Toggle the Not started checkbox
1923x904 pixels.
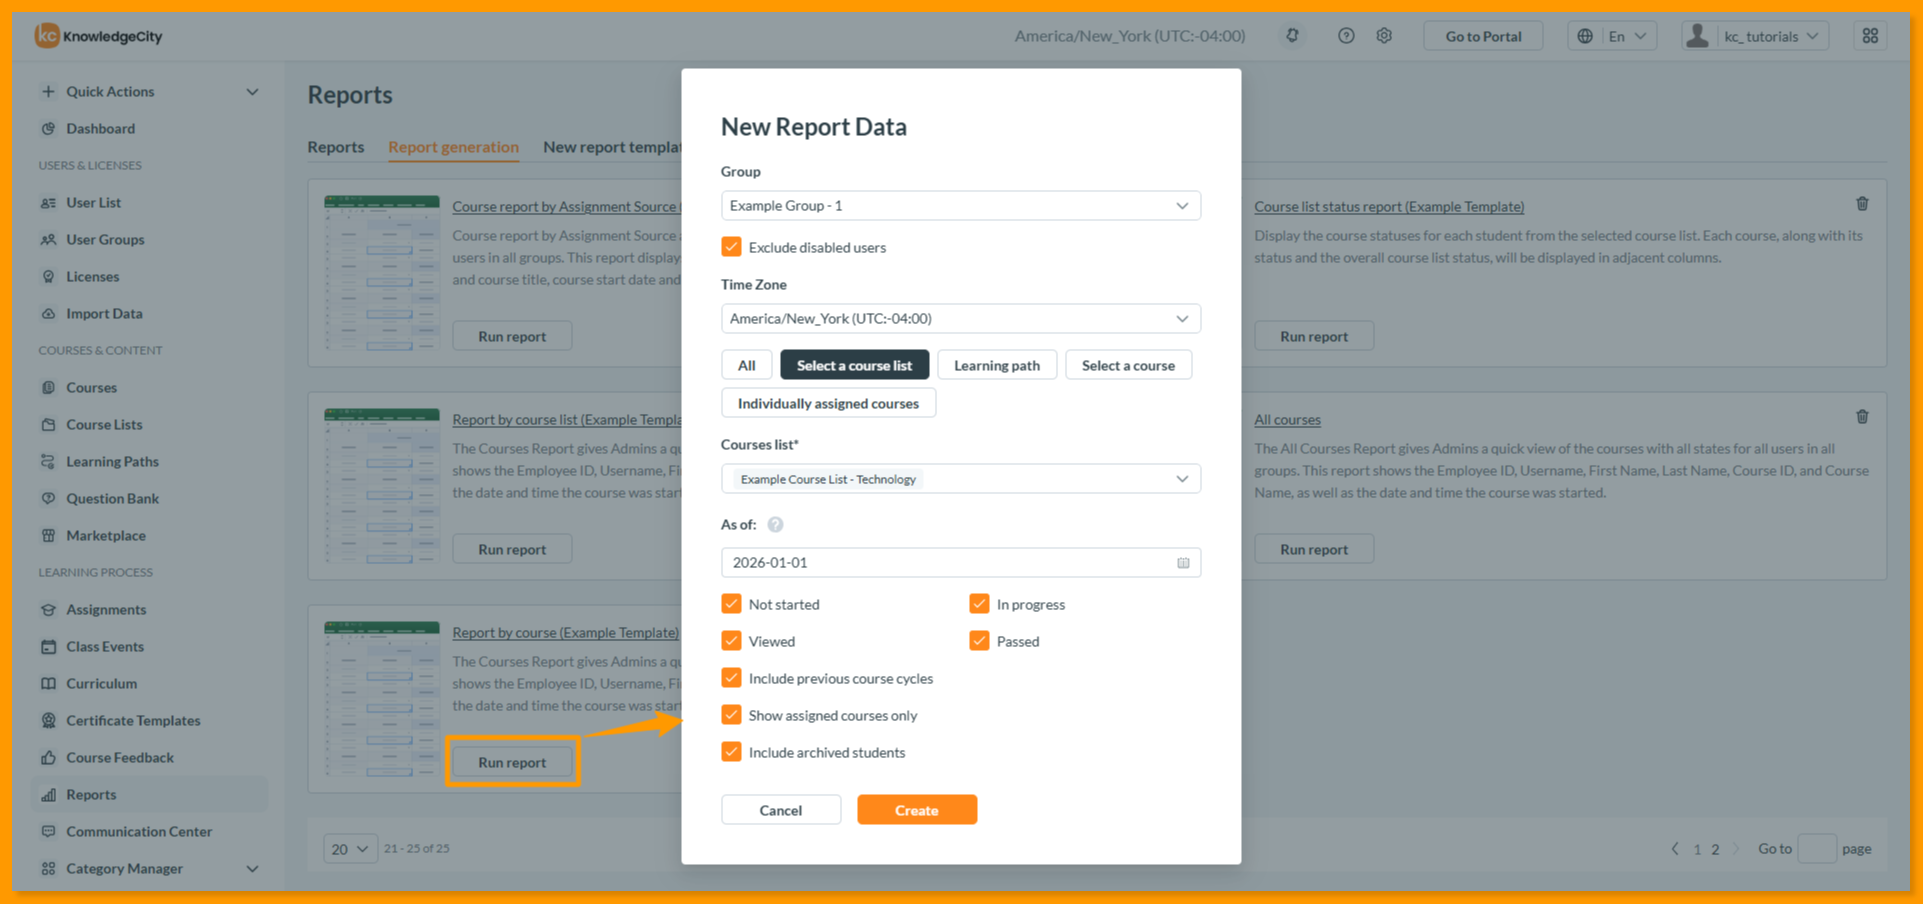(x=731, y=604)
